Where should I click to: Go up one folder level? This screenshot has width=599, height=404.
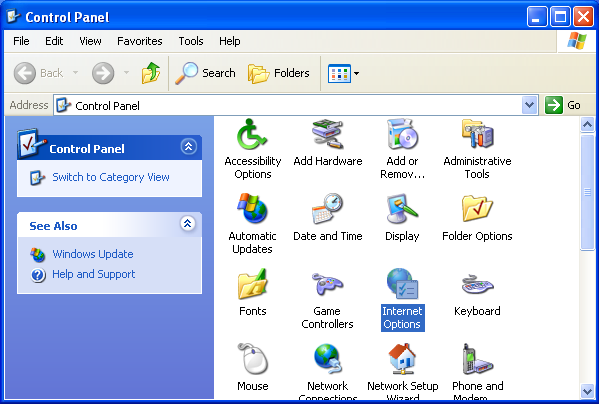click(x=151, y=73)
